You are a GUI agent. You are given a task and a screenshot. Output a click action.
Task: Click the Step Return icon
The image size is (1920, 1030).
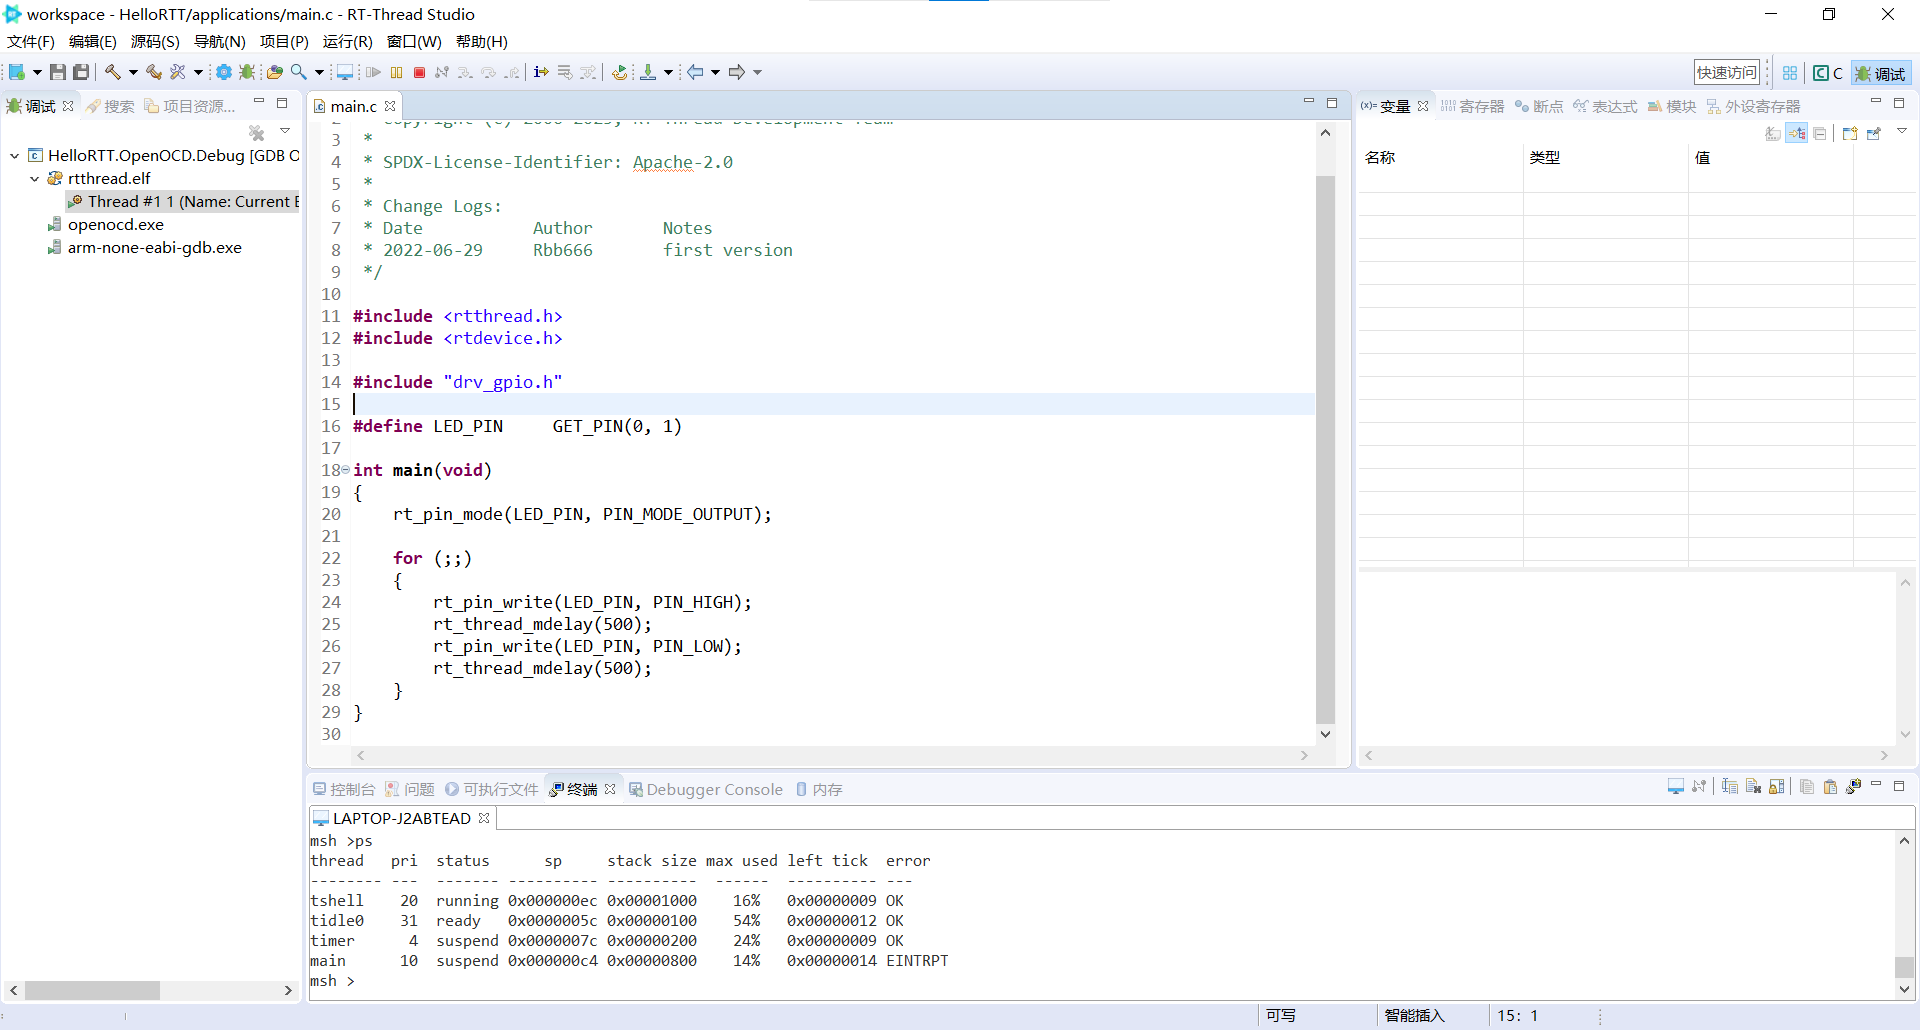[511, 72]
